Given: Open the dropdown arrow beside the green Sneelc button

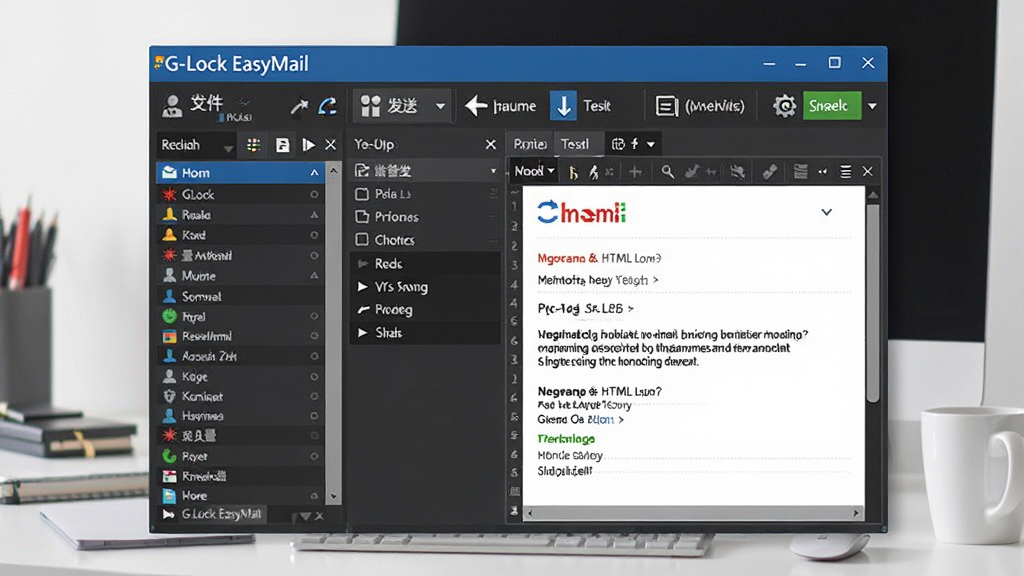Looking at the screenshot, I should point(872,106).
